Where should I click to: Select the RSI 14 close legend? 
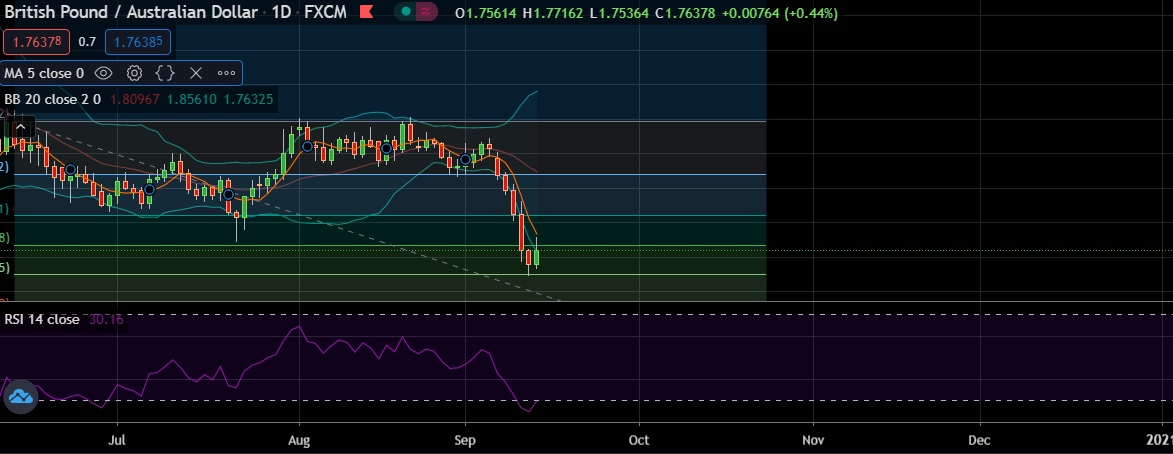(x=42, y=319)
